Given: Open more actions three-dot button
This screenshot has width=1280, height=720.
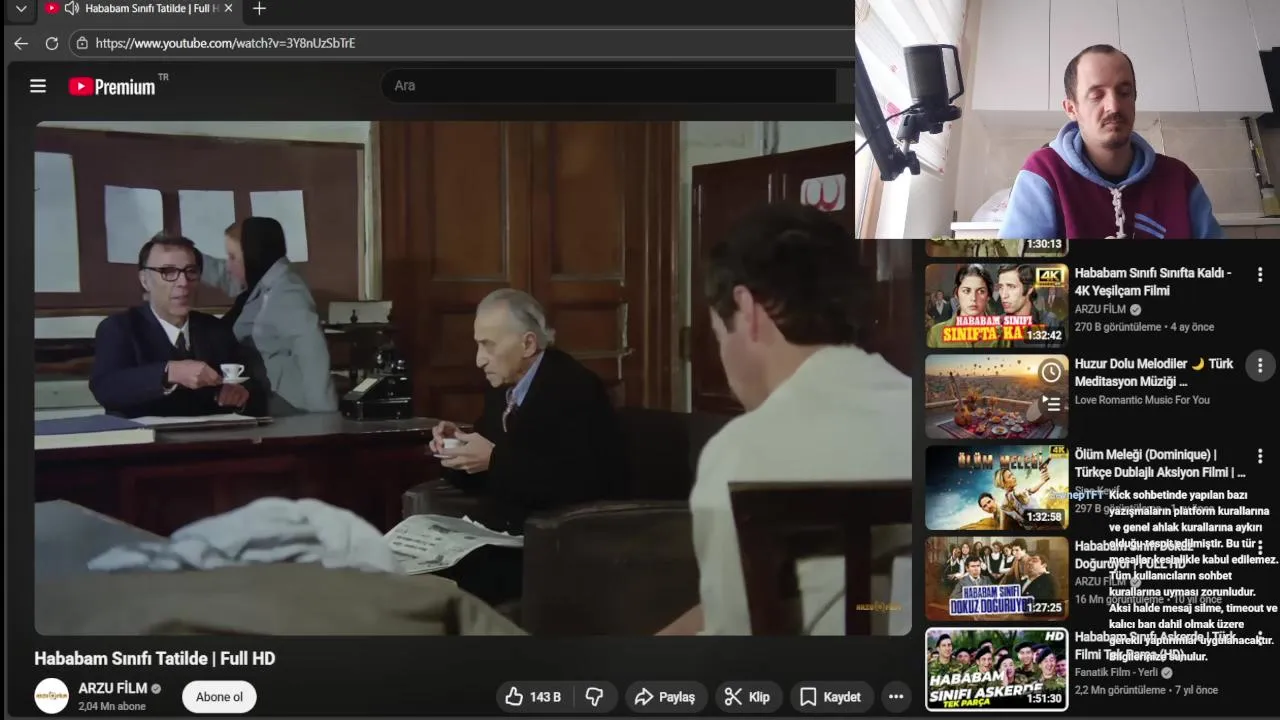Looking at the screenshot, I should coord(896,697).
